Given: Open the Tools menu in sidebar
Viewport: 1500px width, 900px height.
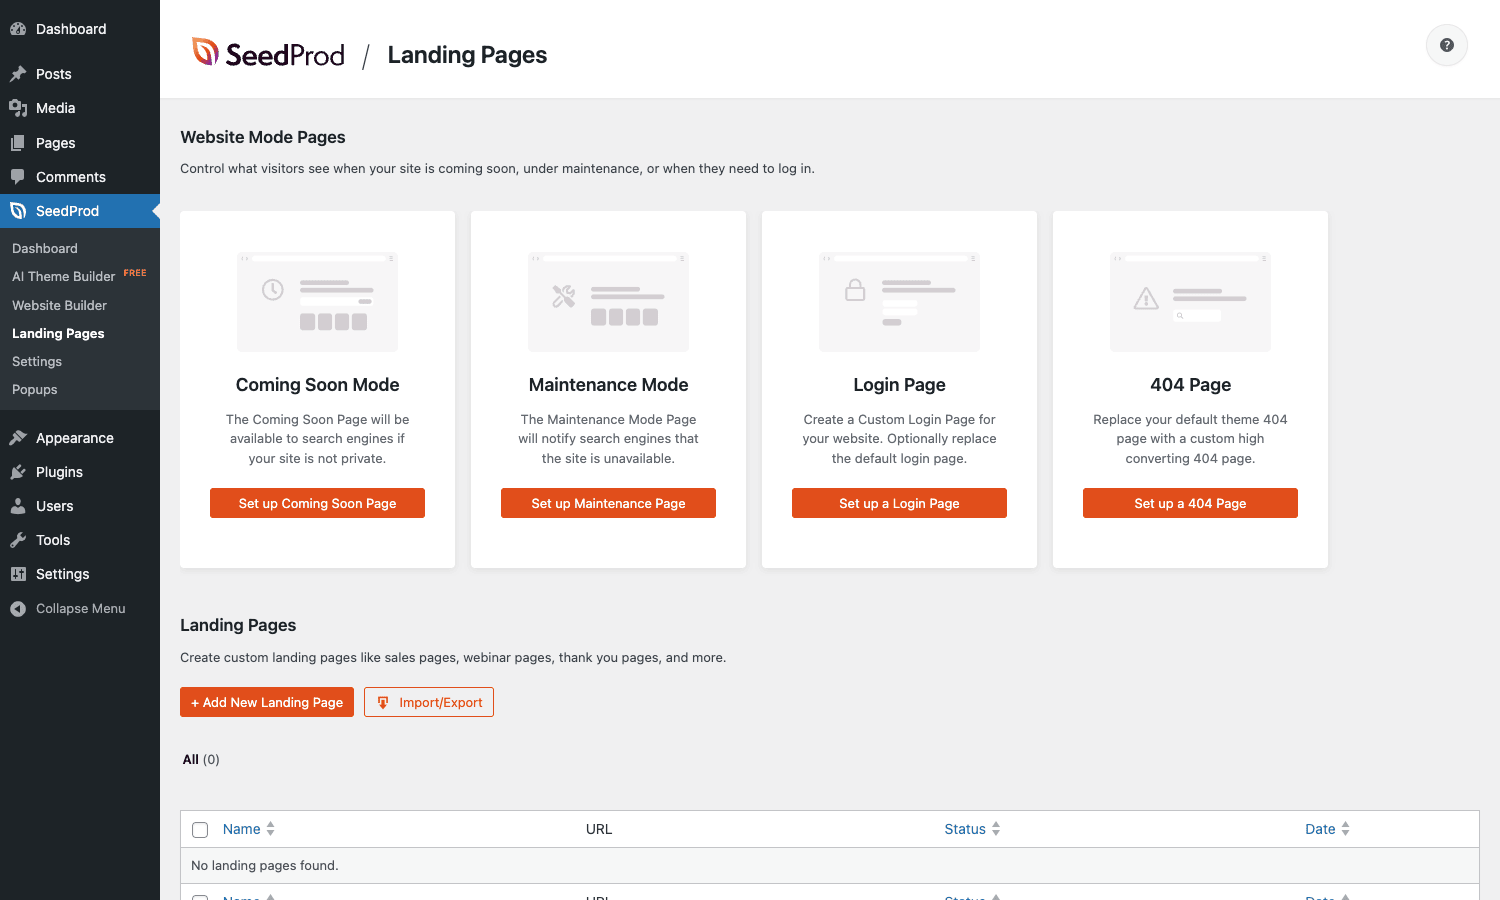Looking at the screenshot, I should [x=80, y=540].
